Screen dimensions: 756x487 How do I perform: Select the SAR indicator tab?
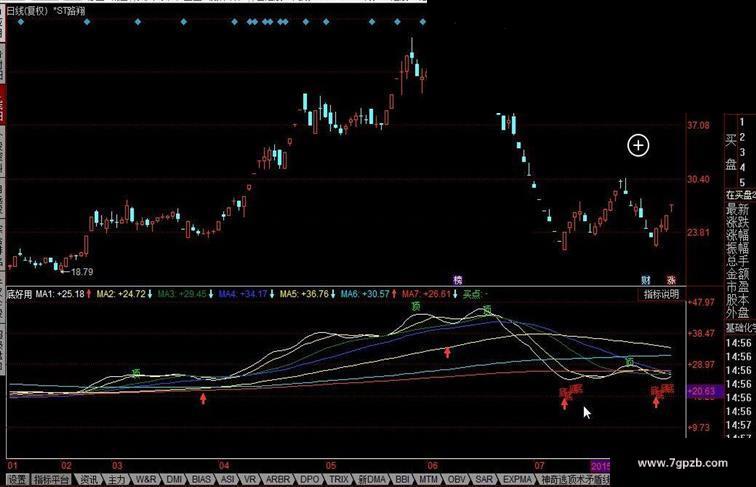(484, 480)
